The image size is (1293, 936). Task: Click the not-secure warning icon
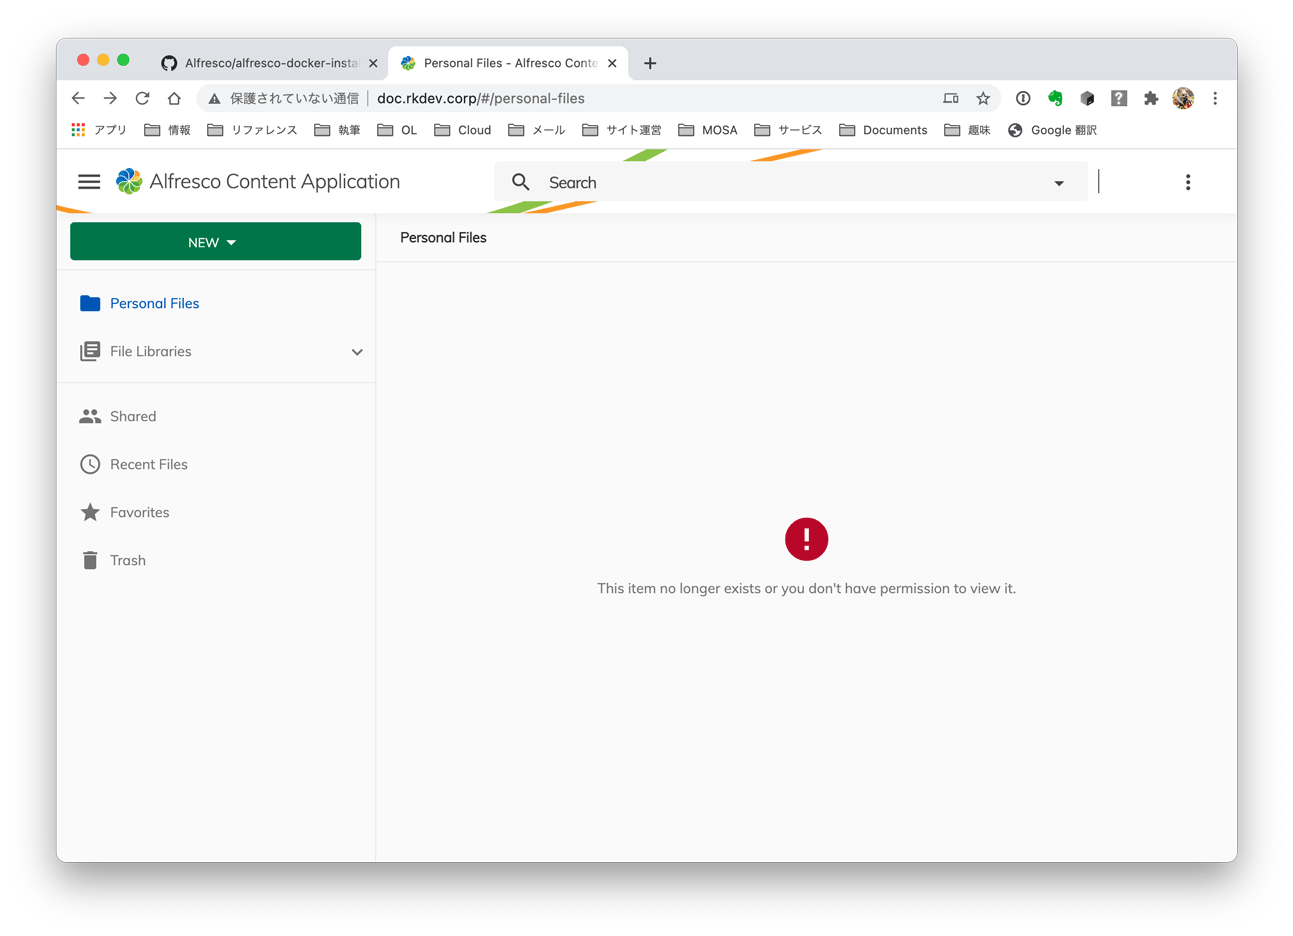click(214, 98)
